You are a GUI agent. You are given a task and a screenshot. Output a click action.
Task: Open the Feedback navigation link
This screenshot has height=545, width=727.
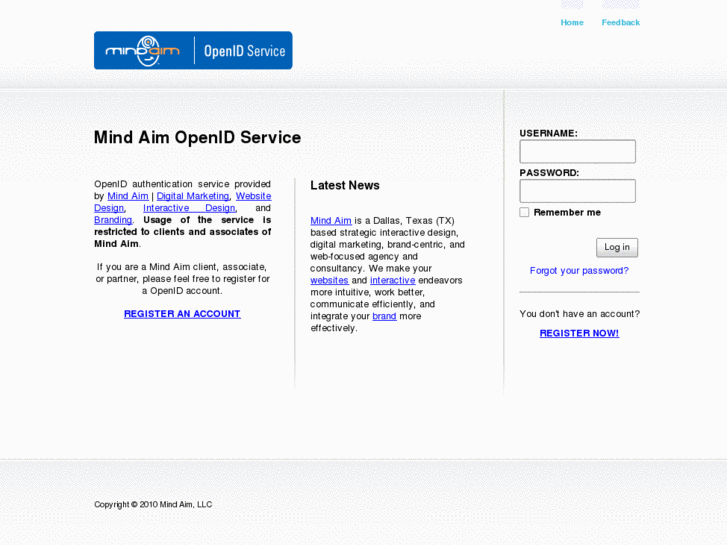pyautogui.click(x=620, y=22)
